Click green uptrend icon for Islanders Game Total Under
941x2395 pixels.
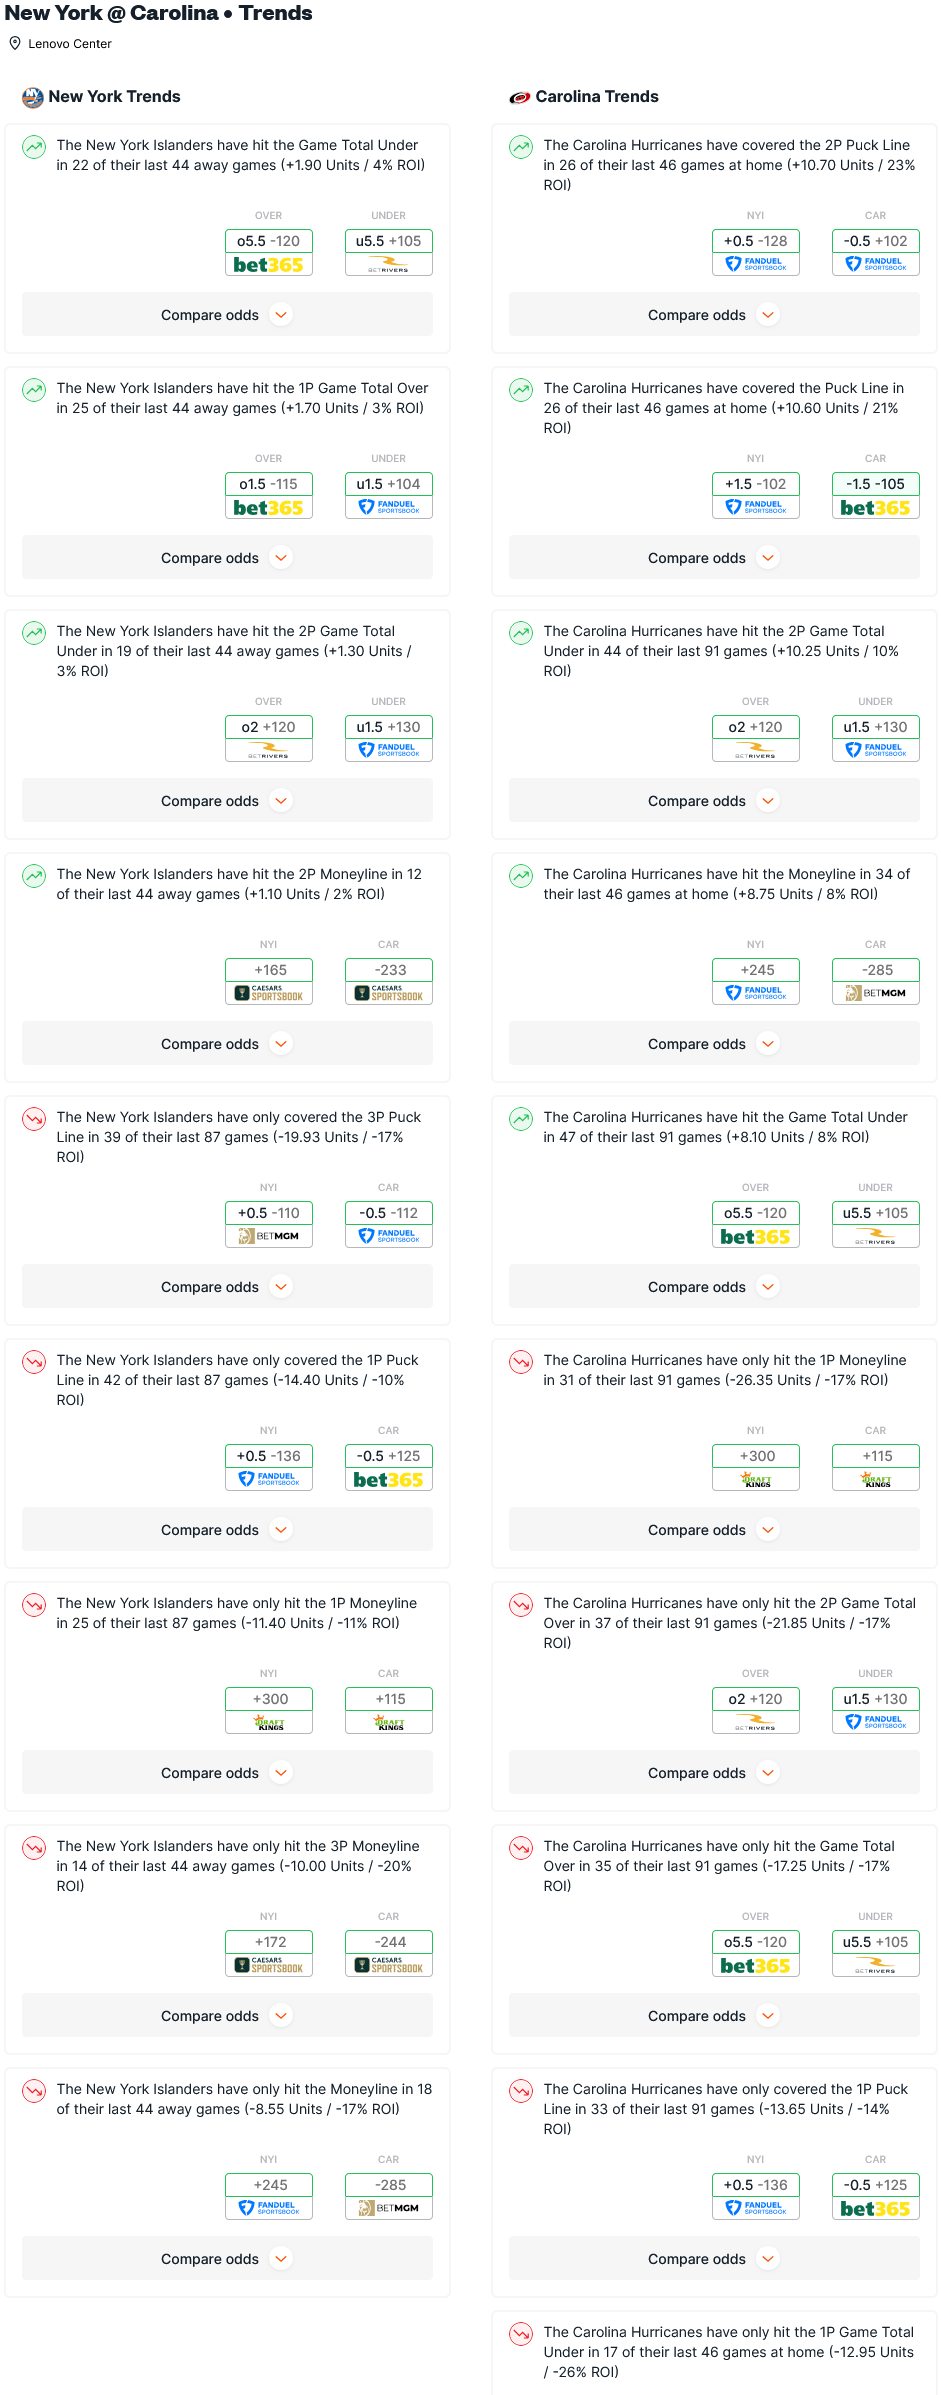click(34, 146)
